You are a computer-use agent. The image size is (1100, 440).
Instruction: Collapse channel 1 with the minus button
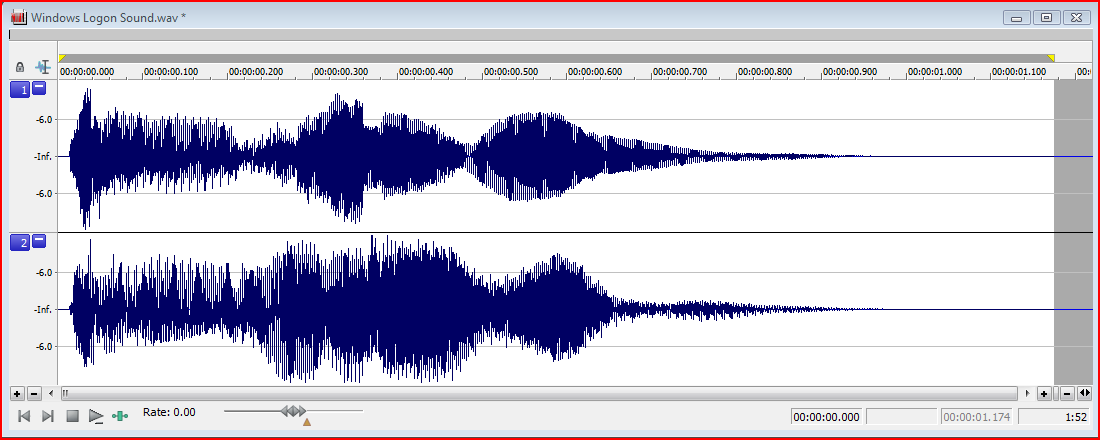[39, 89]
